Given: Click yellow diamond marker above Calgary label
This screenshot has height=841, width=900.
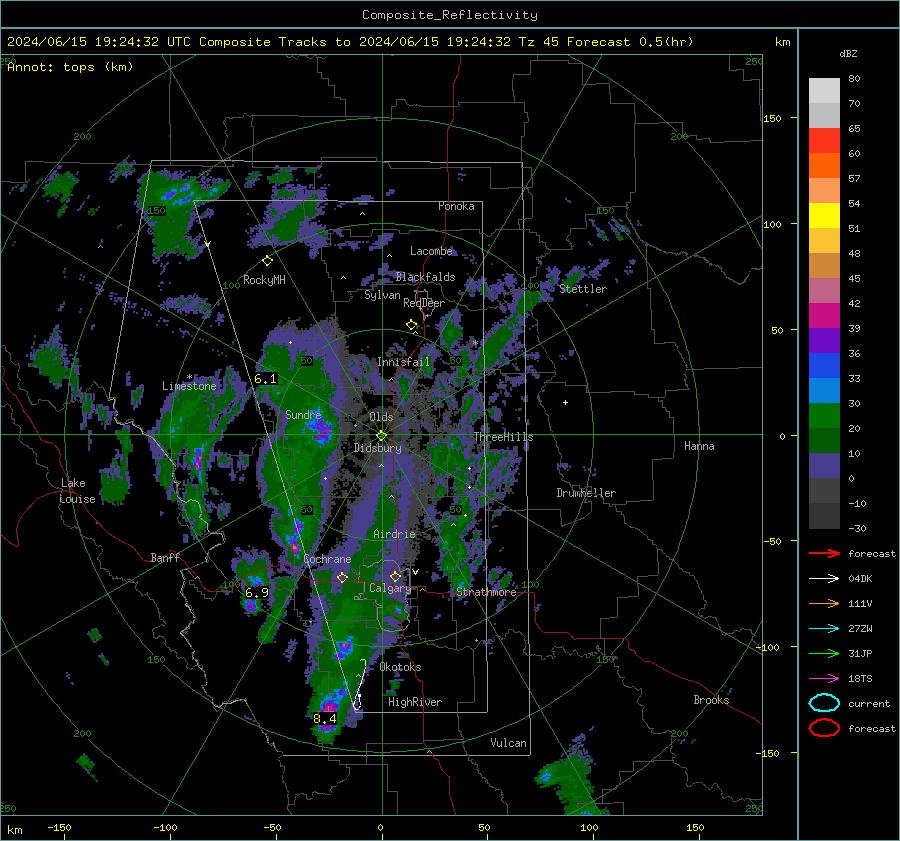Looking at the screenshot, I should pos(395,576).
